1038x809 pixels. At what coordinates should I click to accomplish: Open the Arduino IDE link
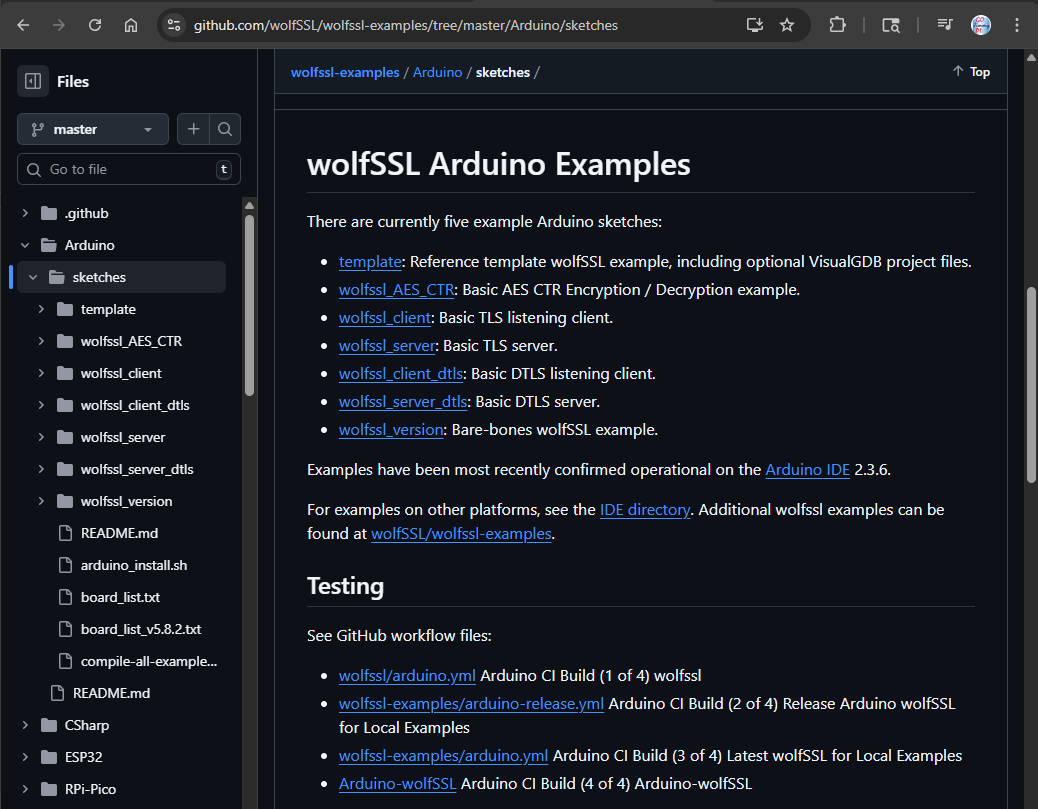[808, 469]
